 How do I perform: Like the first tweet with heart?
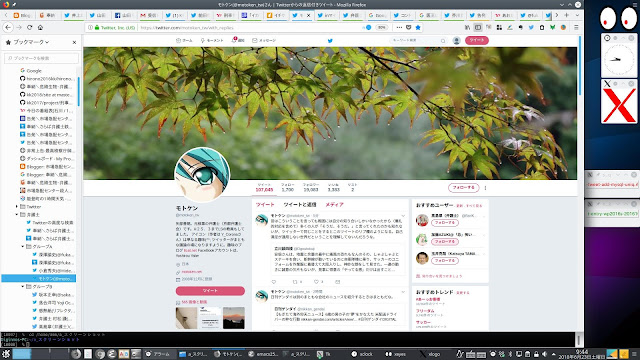tap(316, 282)
